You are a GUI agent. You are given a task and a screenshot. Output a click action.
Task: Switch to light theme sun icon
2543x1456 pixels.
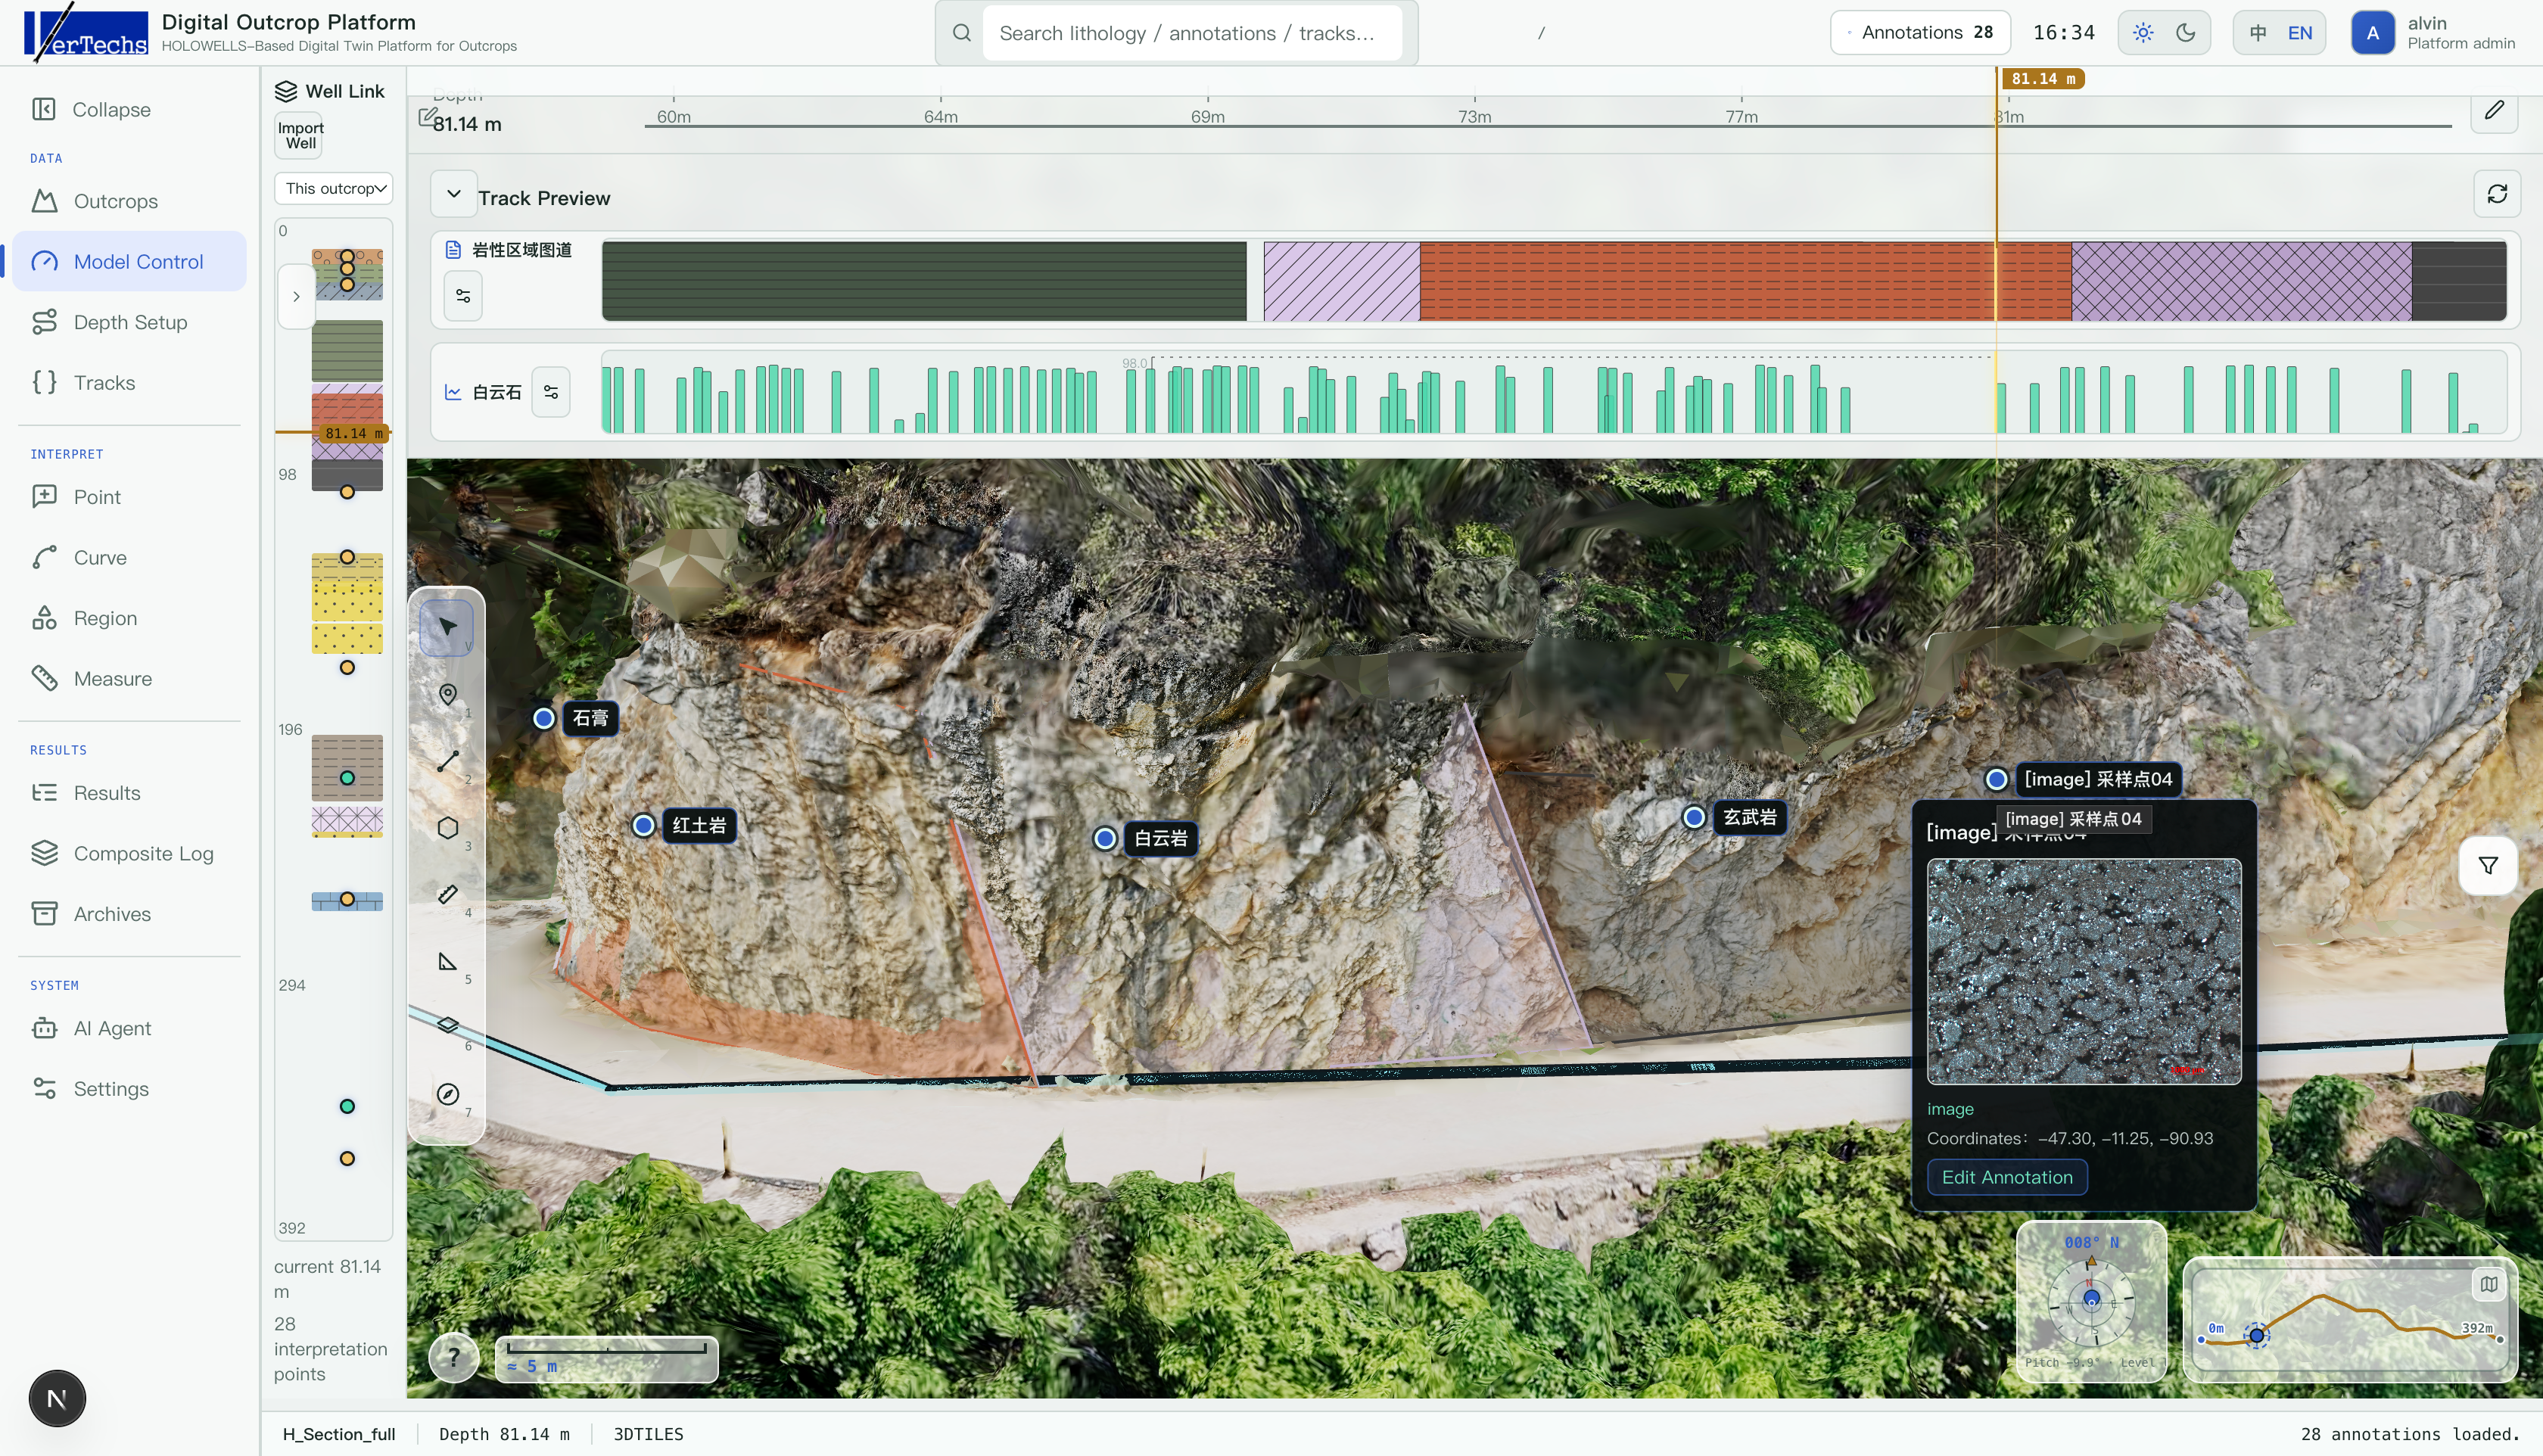tap(2143, 33)
